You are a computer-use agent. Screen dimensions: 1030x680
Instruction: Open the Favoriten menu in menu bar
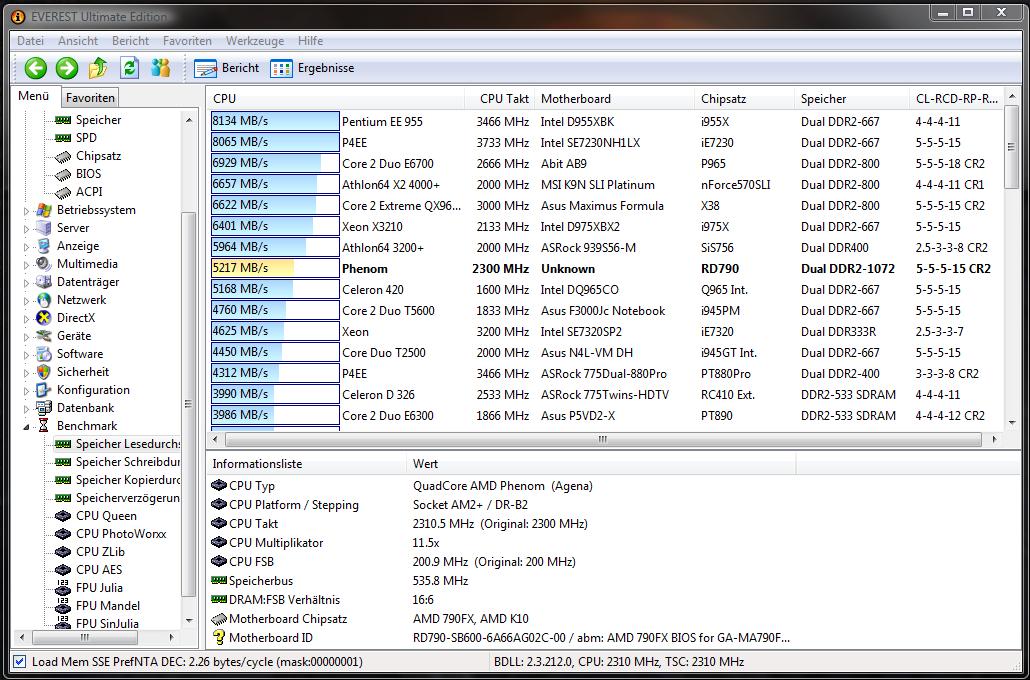[x=187, y=41]
